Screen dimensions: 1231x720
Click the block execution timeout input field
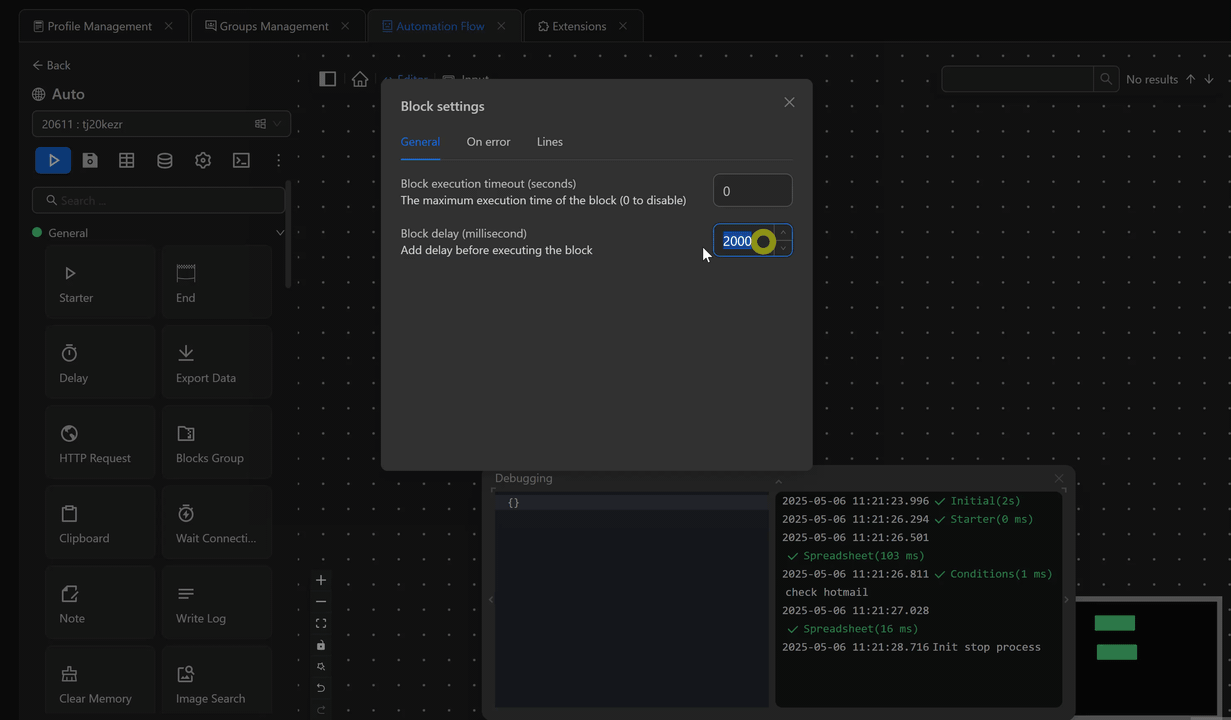coord(752,190)
